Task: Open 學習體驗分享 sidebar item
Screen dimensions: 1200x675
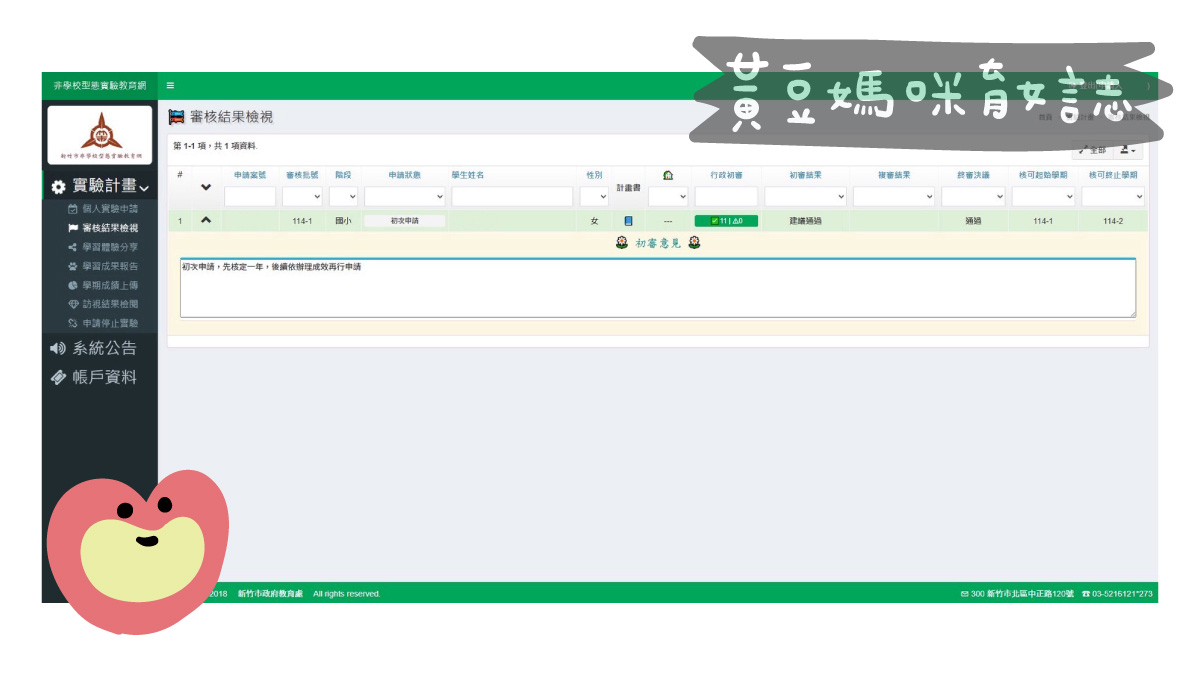Action: (x=102, y=247)
